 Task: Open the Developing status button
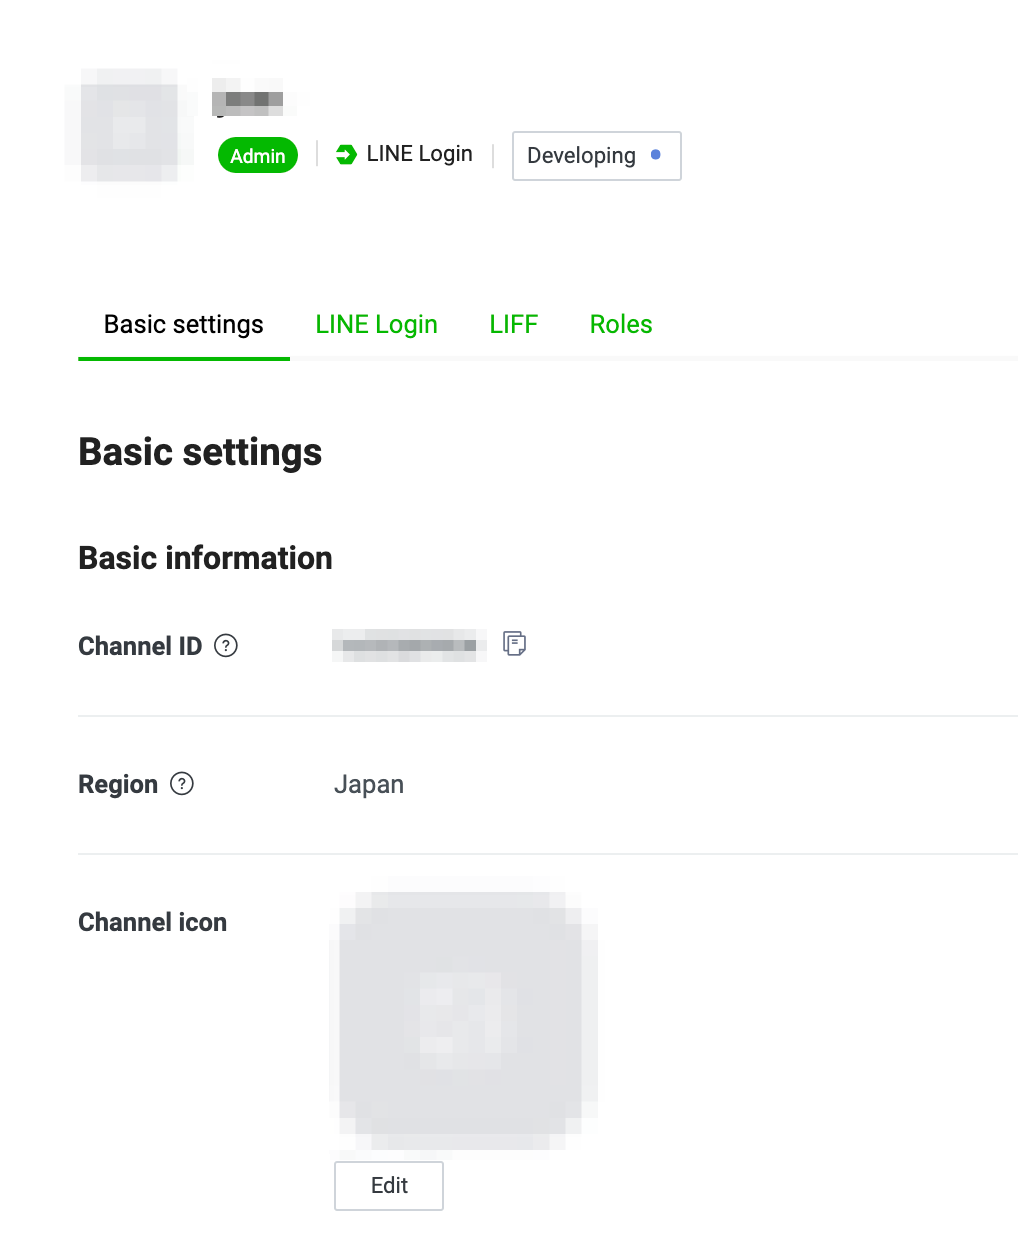click(x=596, y=156)
